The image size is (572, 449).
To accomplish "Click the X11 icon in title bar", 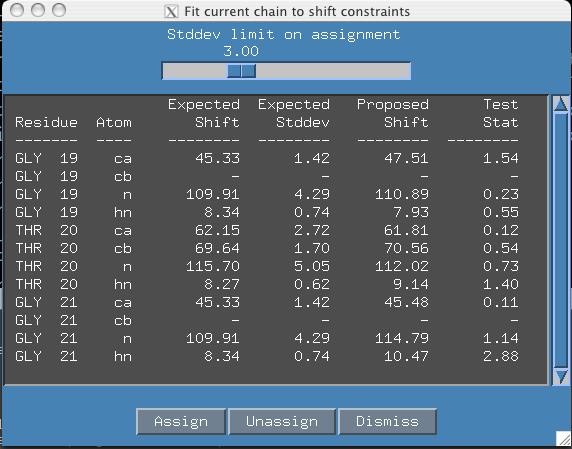I will (171, 12).
